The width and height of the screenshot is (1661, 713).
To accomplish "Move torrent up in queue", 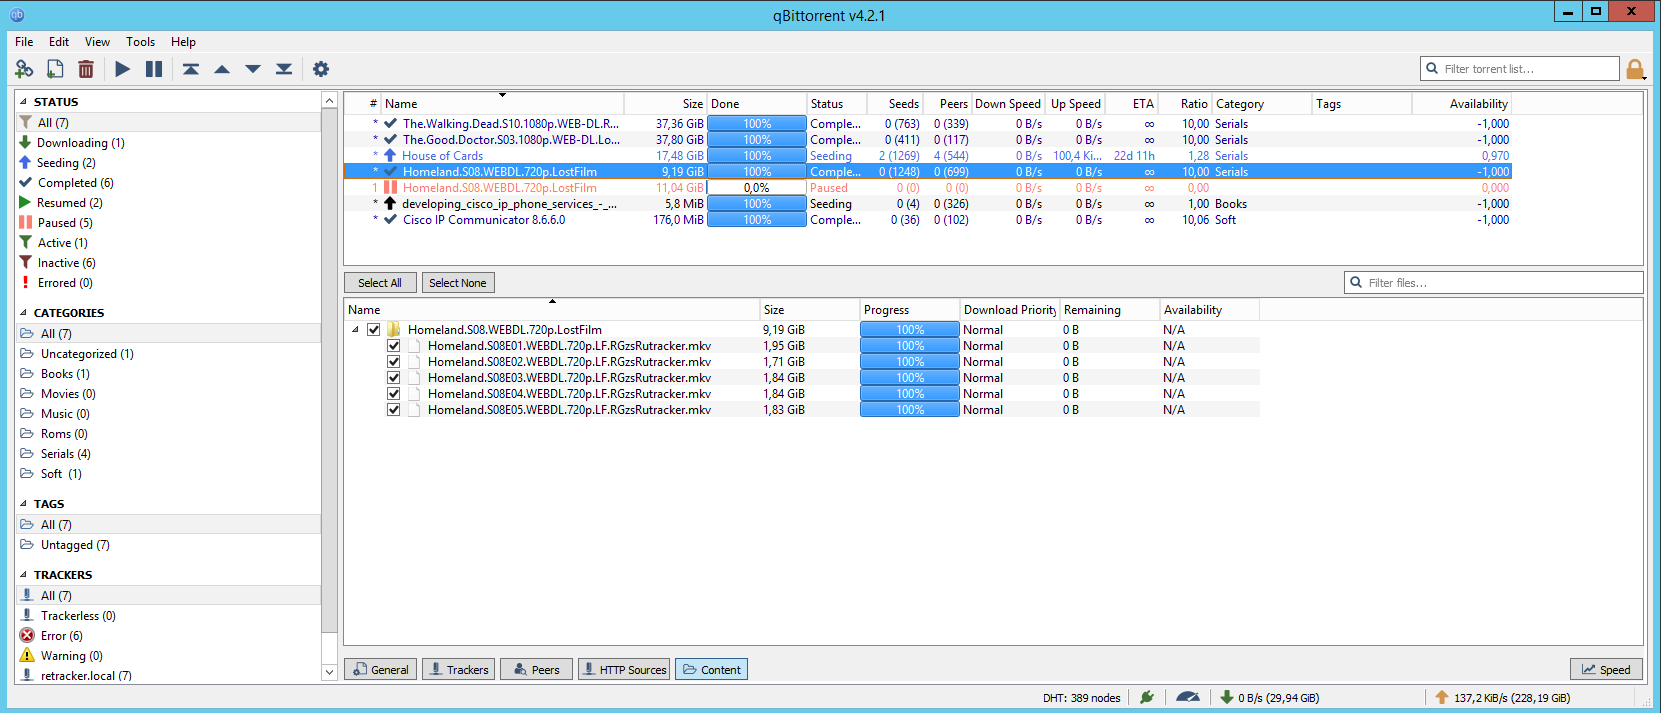I will coord(222,69).
